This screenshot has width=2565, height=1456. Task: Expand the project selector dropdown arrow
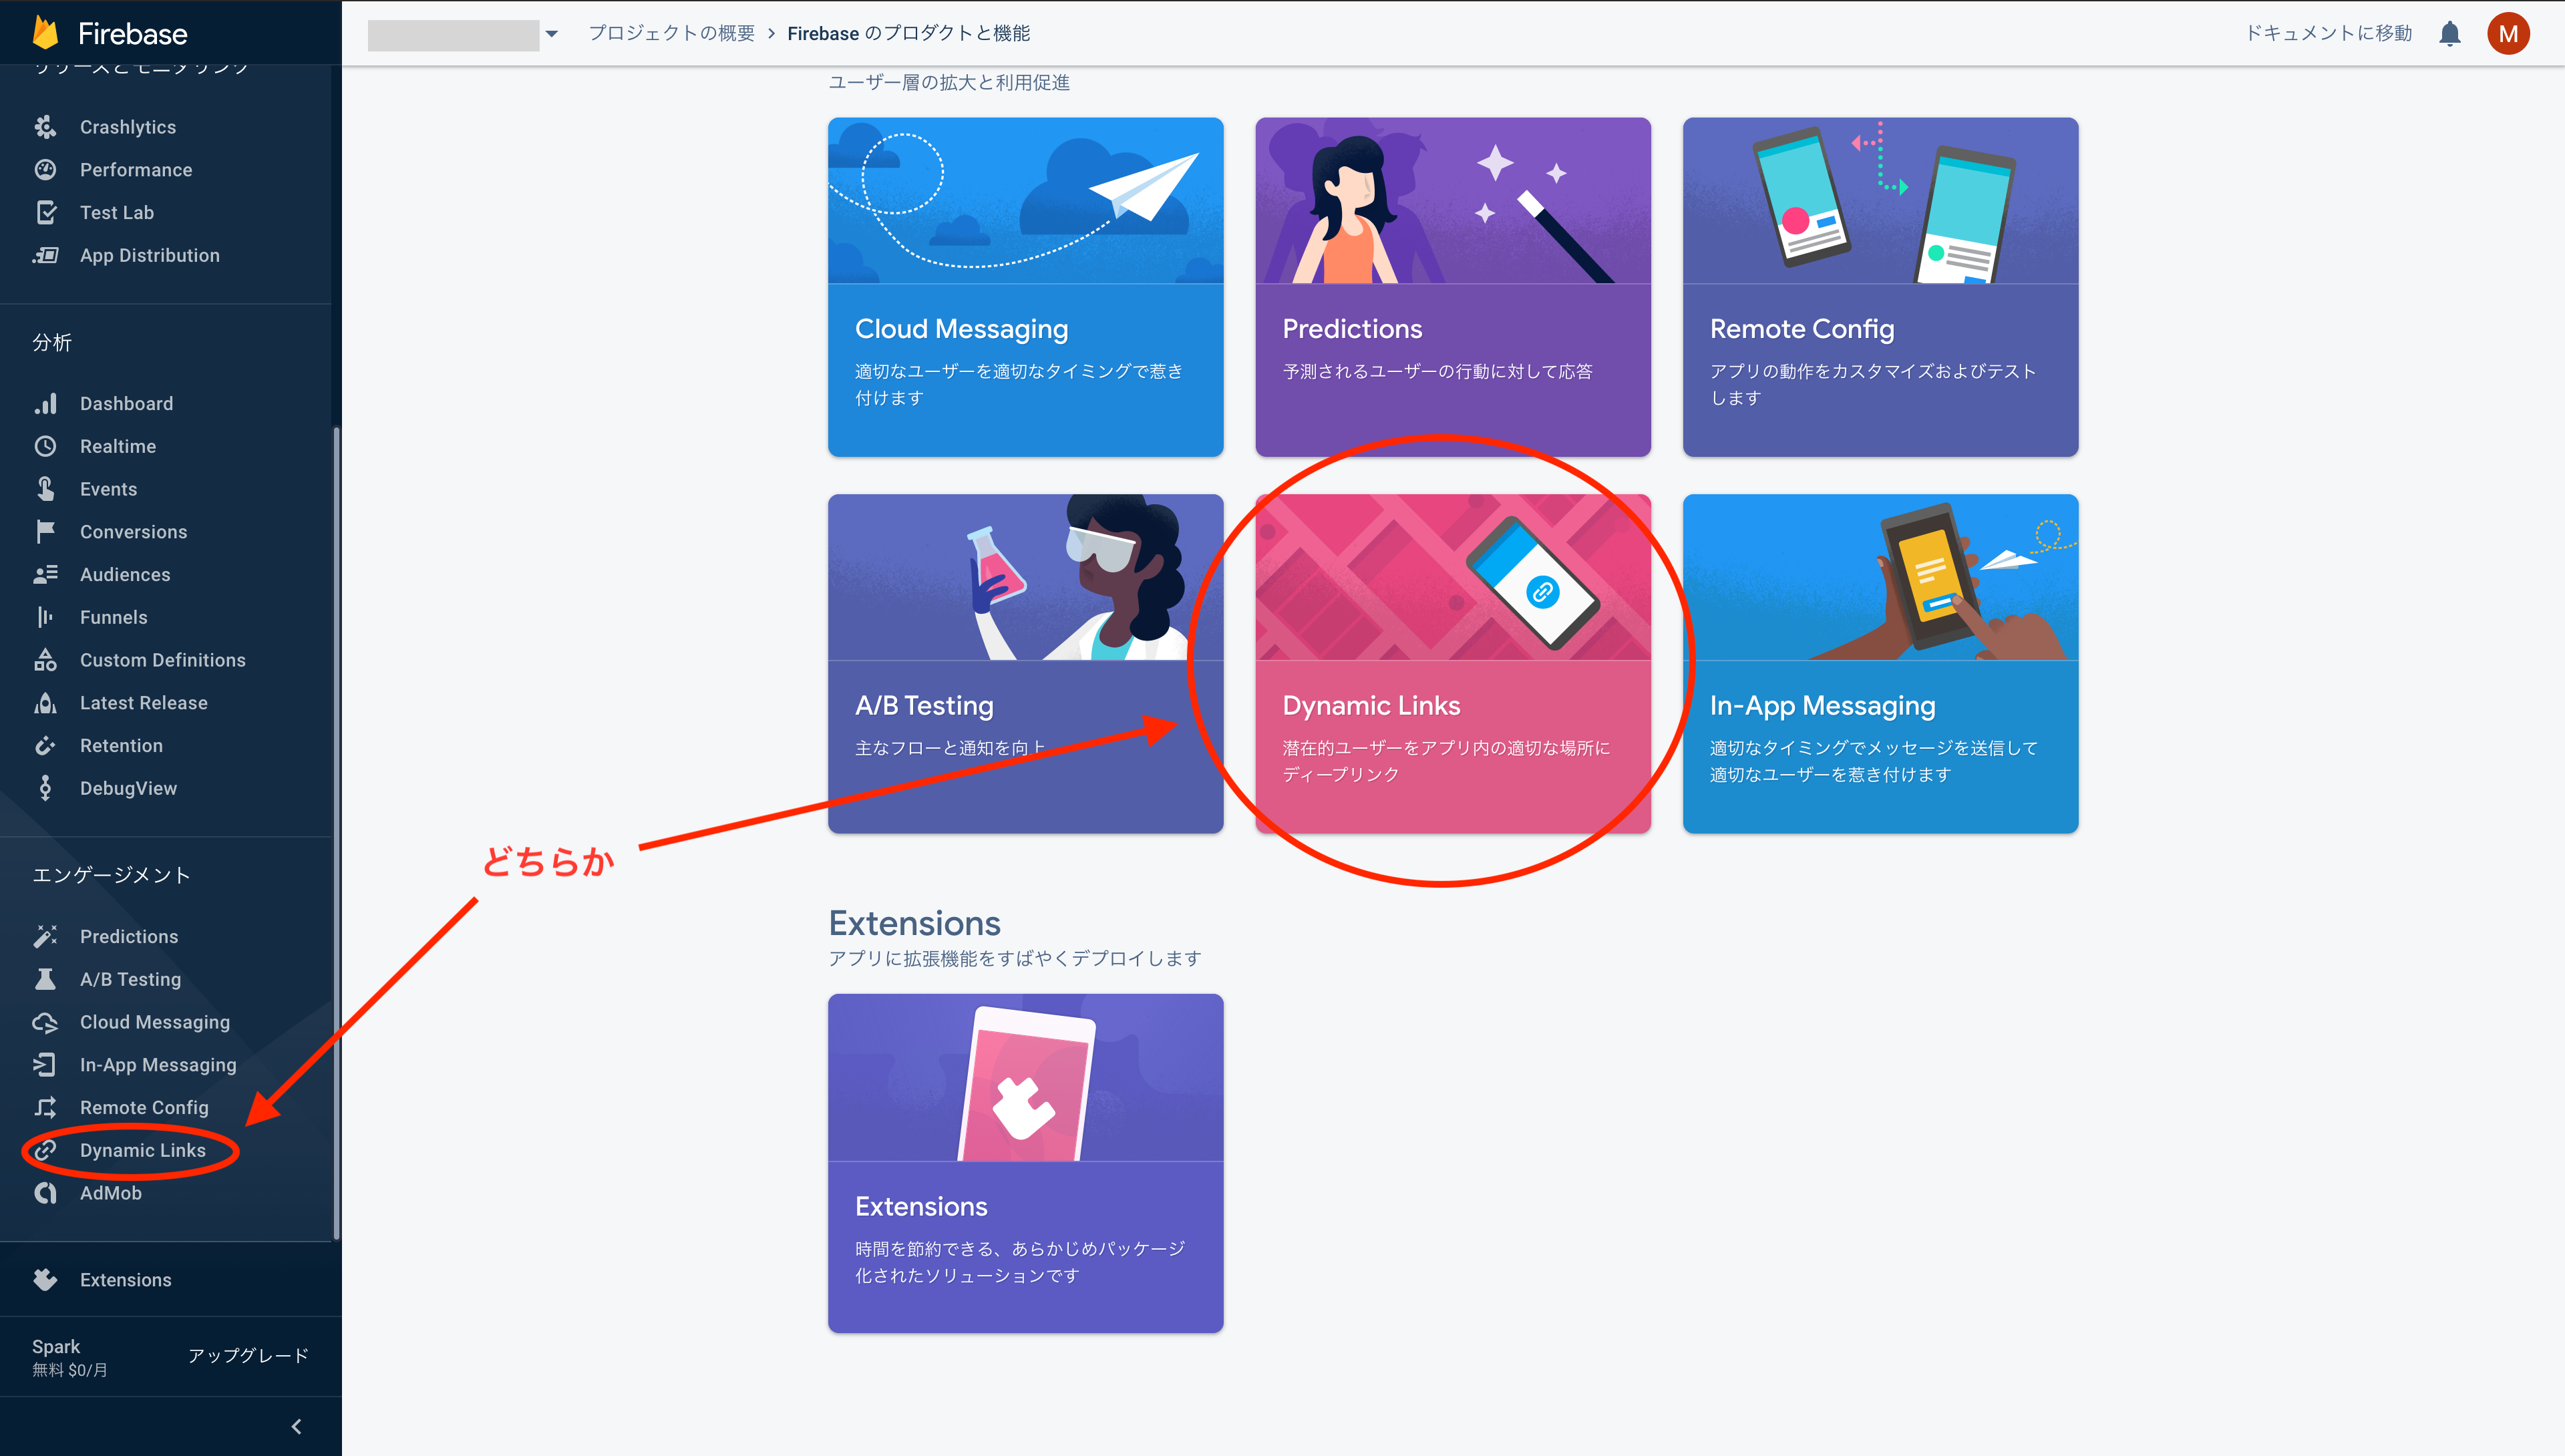point(551,34)
